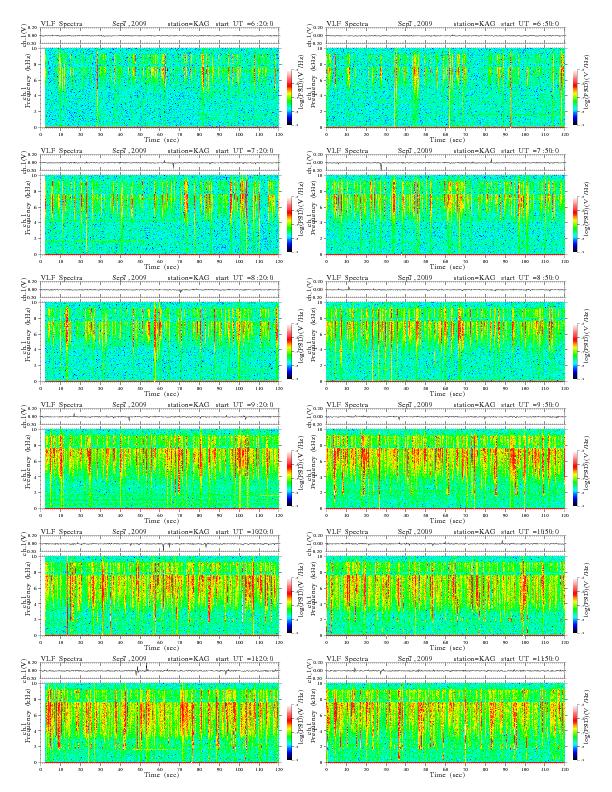
Task: Pick the spectrogram with start UT 9:50:0
Action: click(446, 469)
